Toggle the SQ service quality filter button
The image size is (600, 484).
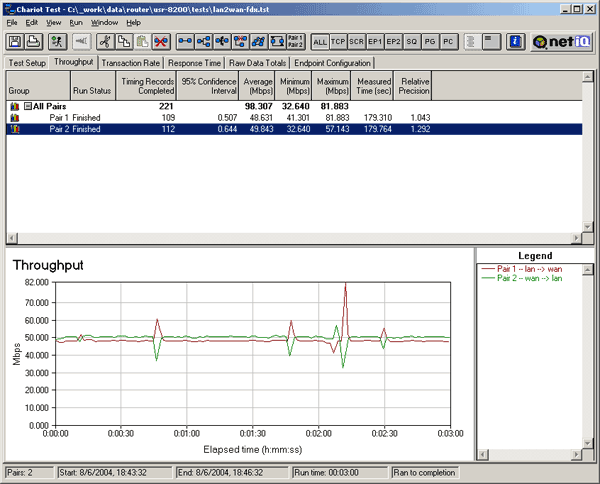(x=412, y=42)
